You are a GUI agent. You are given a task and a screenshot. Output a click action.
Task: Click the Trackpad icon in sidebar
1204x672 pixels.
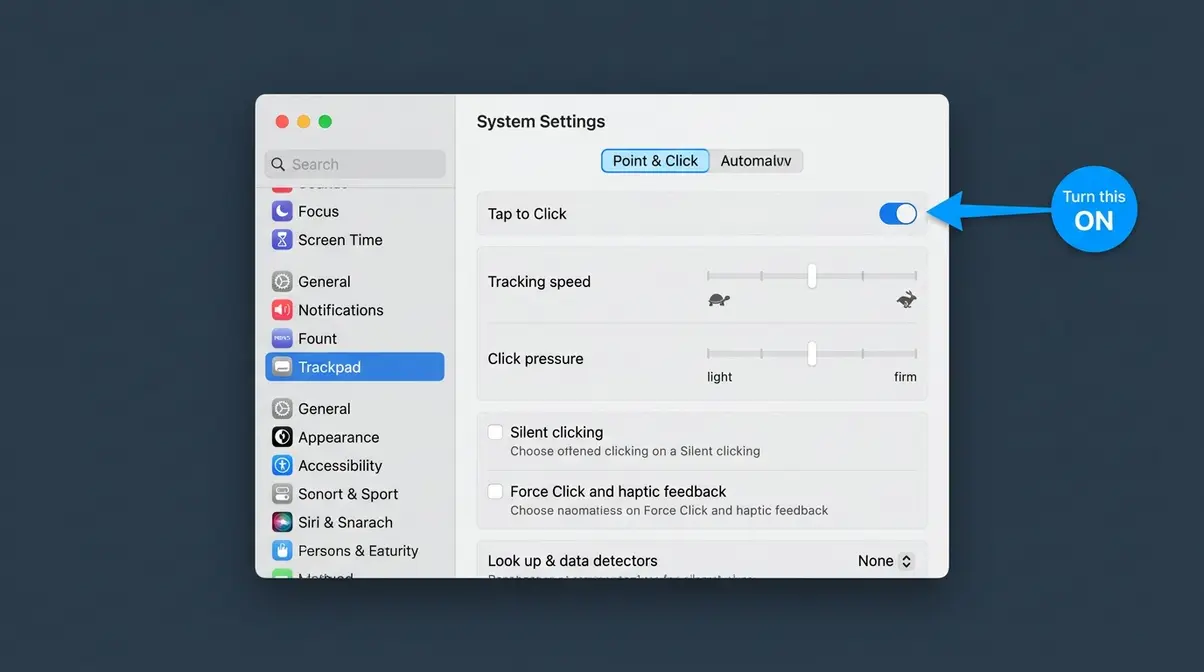(x=282, y=367)
